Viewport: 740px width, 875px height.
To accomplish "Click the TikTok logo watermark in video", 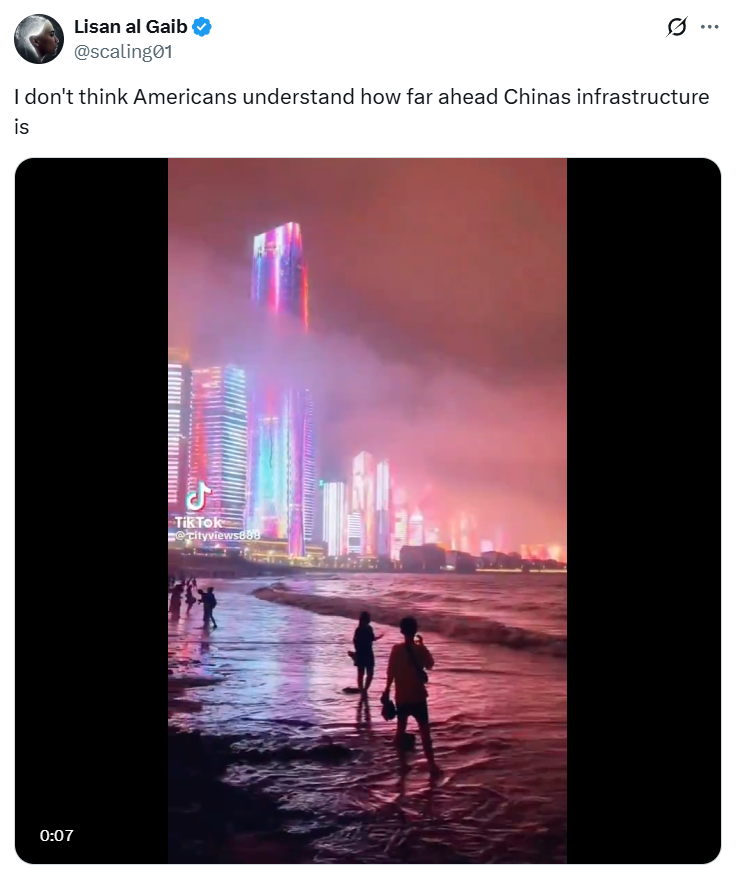I will [x=198, y=496].
